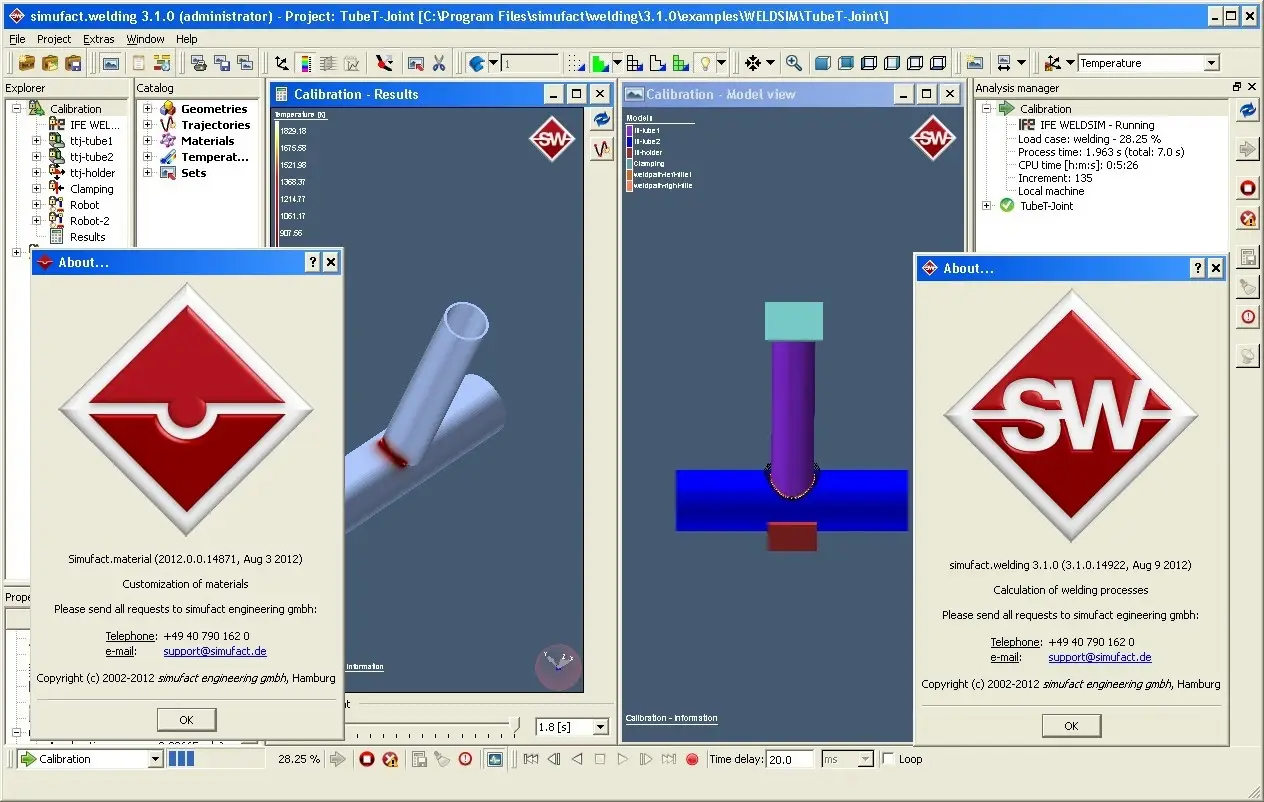Image resolution: width=1264 pixels, height=802 pixels.
Task: Click the picture snapshot icon near Temperature dropdown
Action: pyautogui.click(x=974, y=63)
